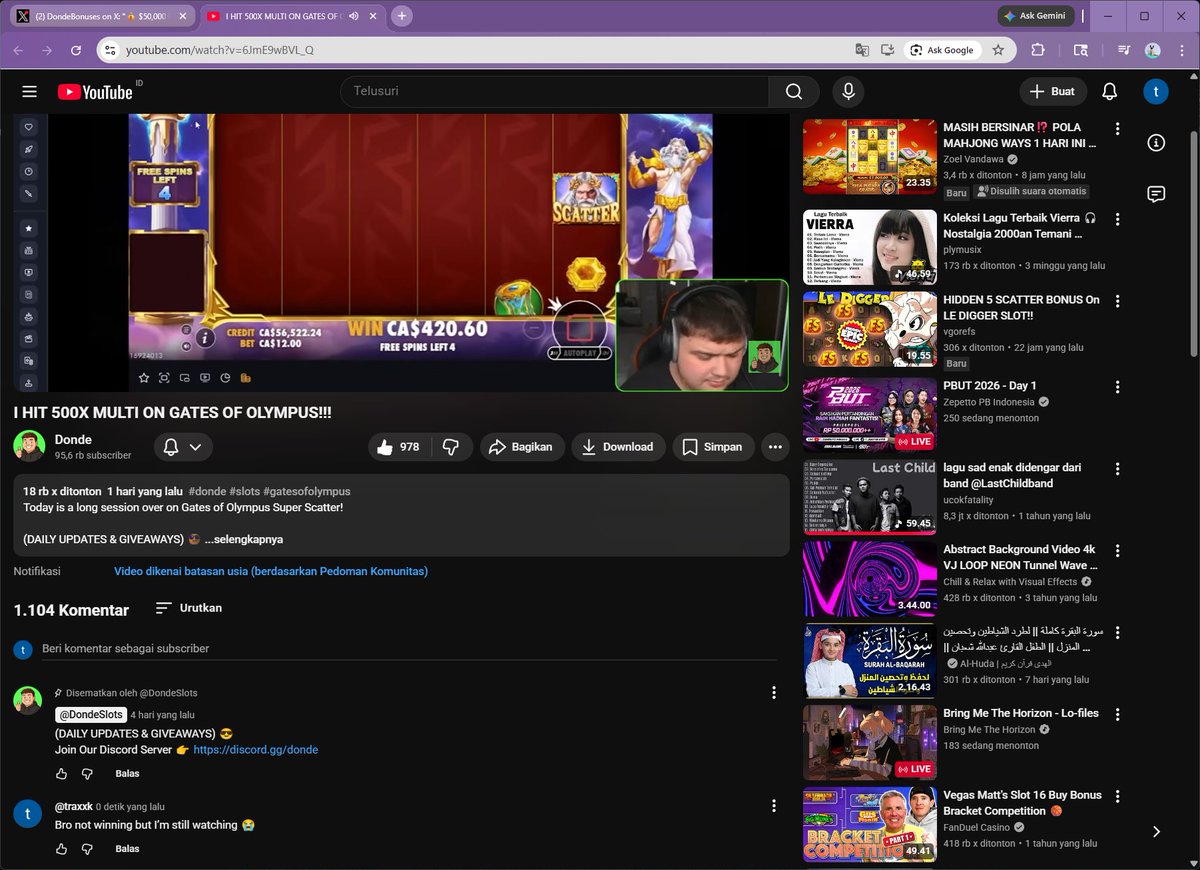Open the Chrome profile picture menu
This screenshot has width=1200, height=870.
tap(1153, 50)
